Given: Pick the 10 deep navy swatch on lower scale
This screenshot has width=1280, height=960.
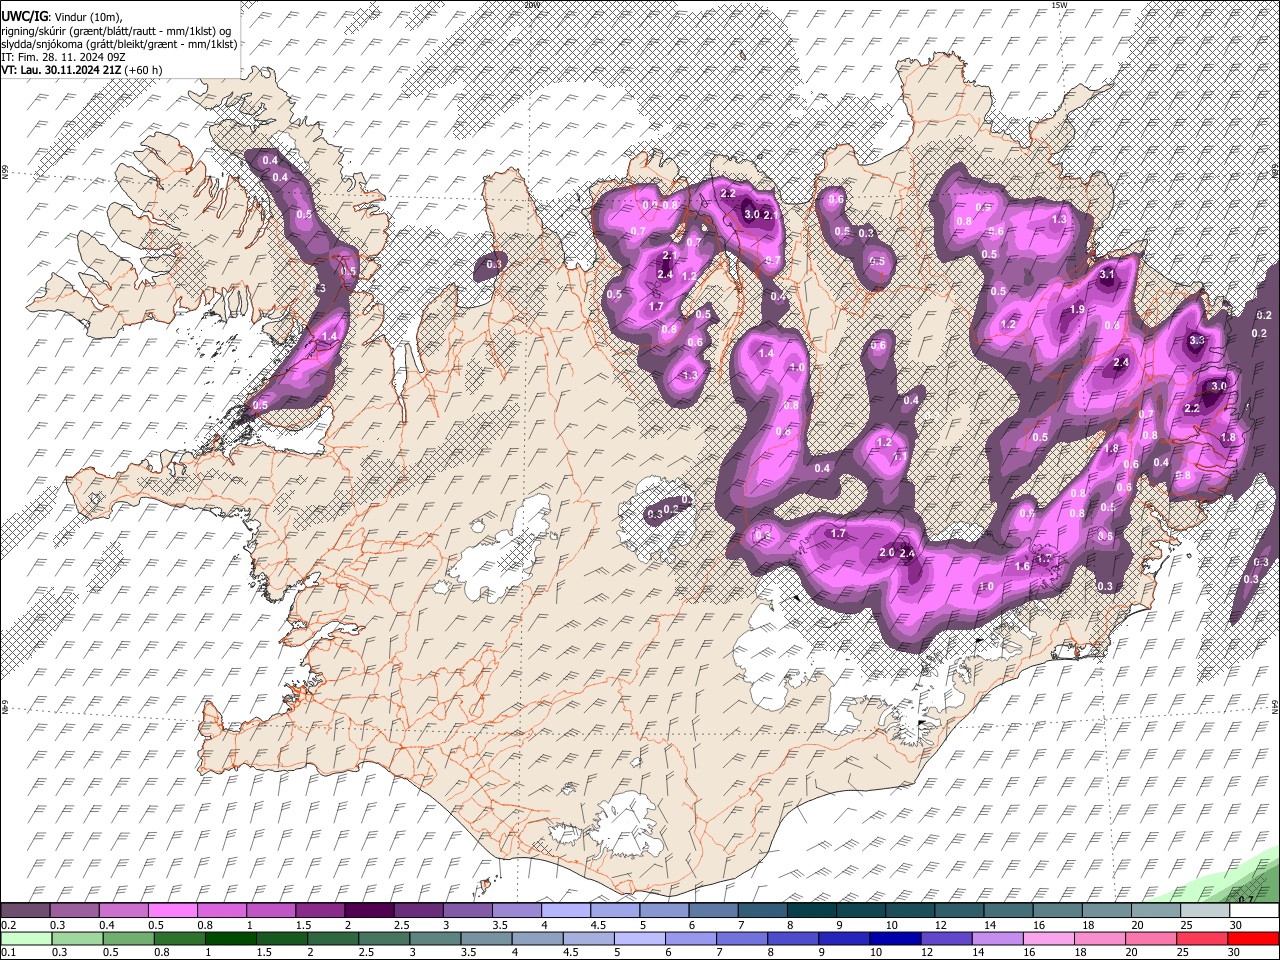Looking at the screenshot, I should point(895,939).
